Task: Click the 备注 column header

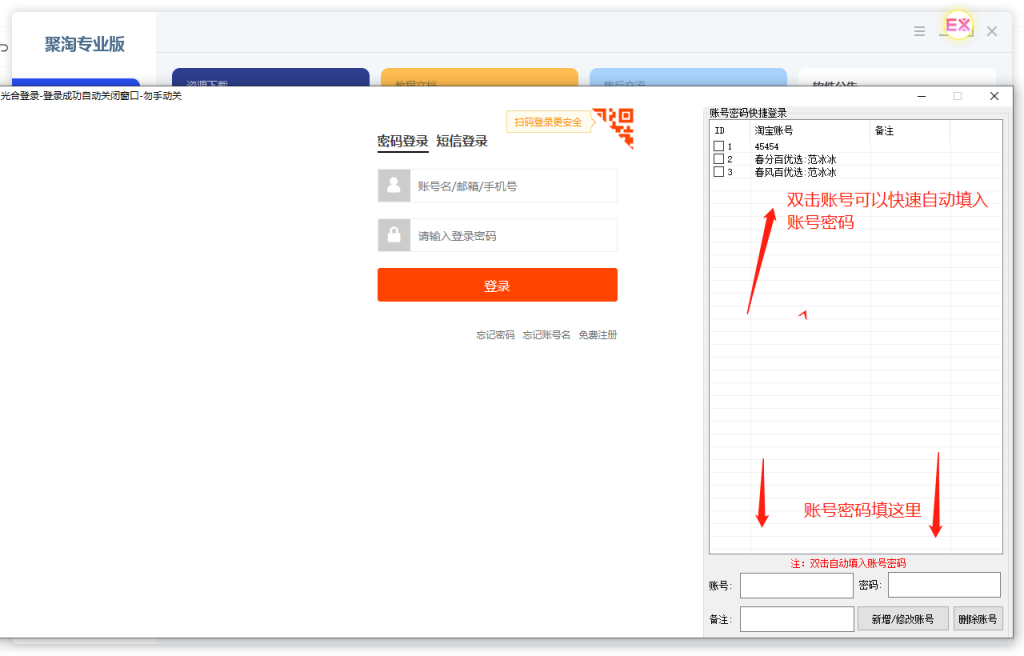Action: 910,131
